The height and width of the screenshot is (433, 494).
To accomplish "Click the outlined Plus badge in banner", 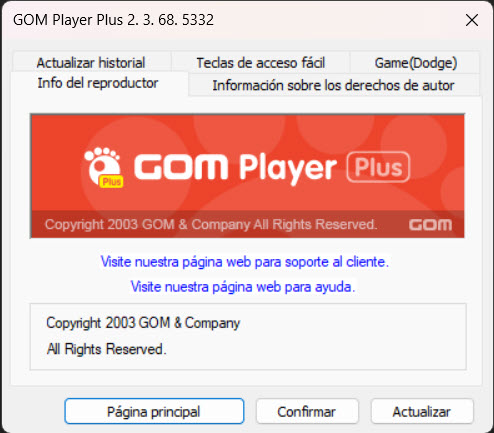I will [x=378, y=167].
